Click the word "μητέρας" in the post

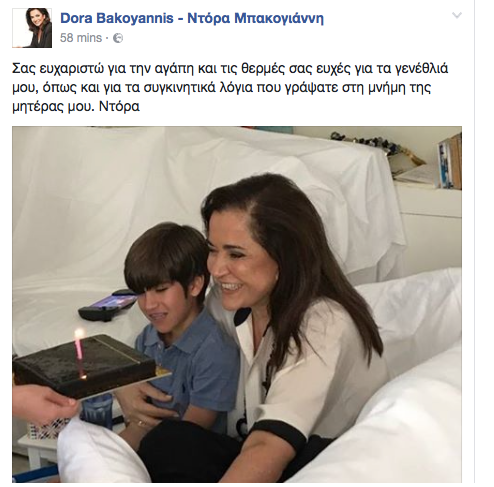pyautogui.click(x=38, y=107)
